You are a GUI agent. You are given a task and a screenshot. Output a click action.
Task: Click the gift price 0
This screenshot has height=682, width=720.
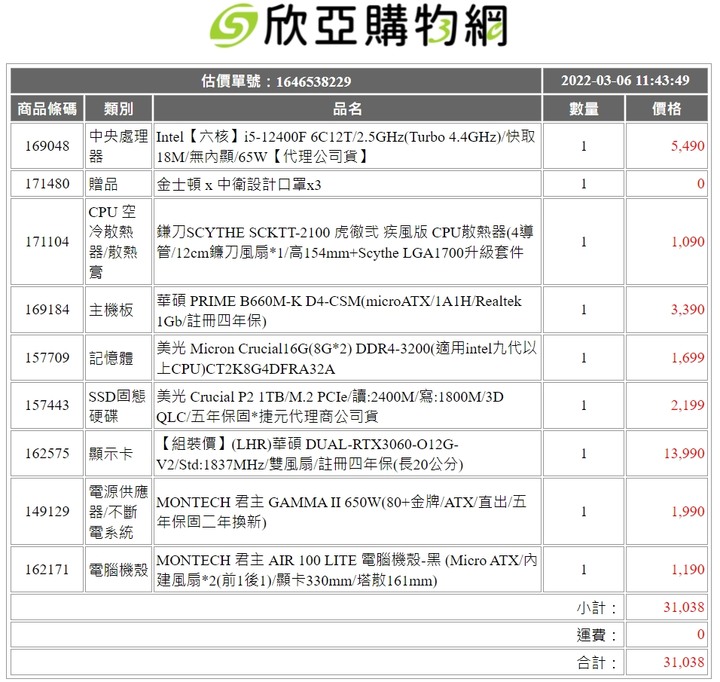point(701,184)
